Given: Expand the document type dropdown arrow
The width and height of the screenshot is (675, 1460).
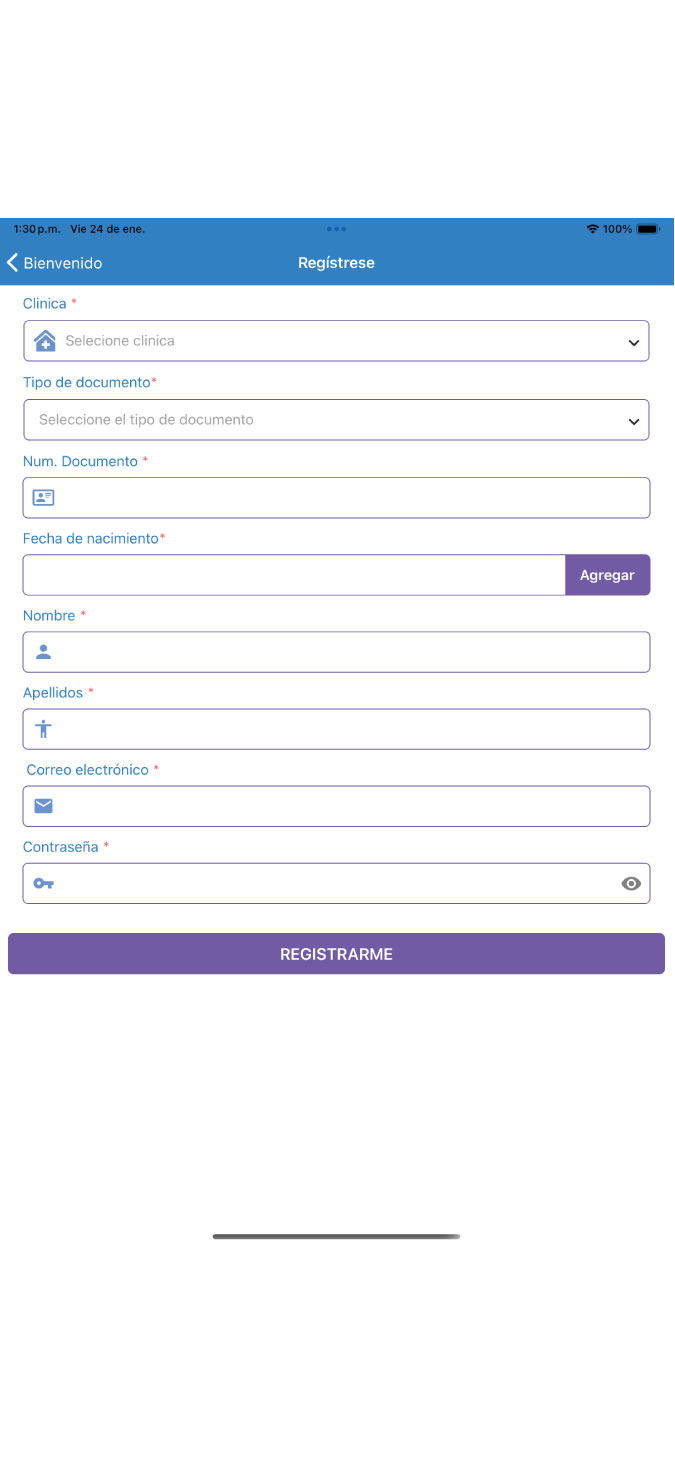Looking at the screenshot, I should (x=633, y=421).
